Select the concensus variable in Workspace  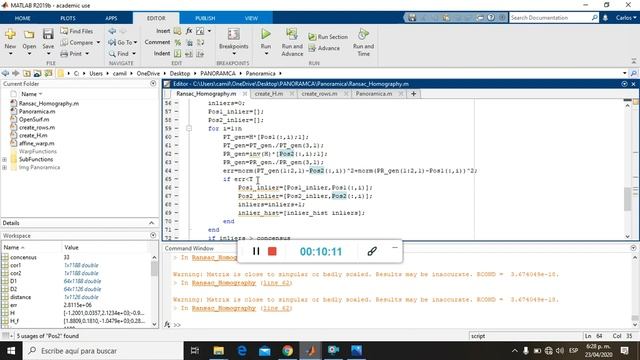tap(23, 258)
